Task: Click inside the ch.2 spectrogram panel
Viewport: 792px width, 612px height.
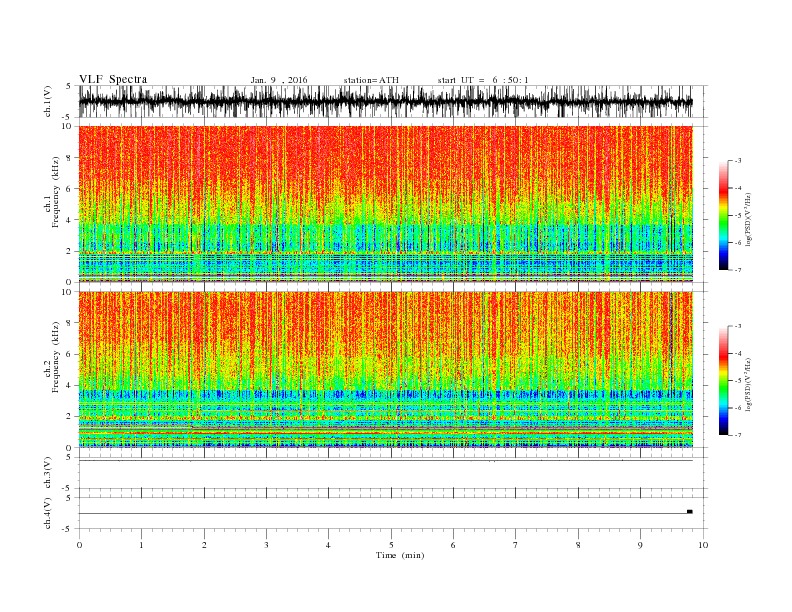Action: 386,369
